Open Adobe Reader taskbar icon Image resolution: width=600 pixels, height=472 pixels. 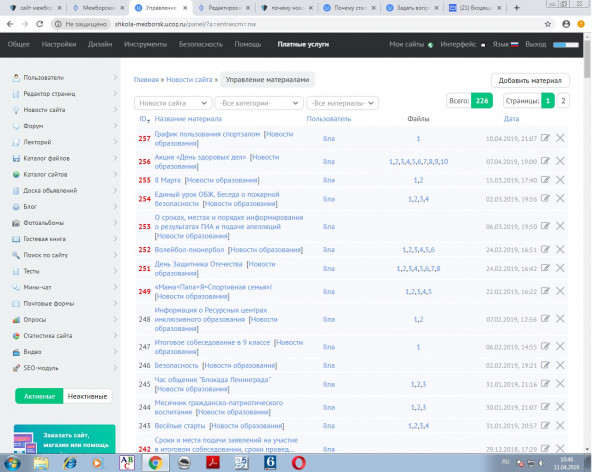(213, 463)
